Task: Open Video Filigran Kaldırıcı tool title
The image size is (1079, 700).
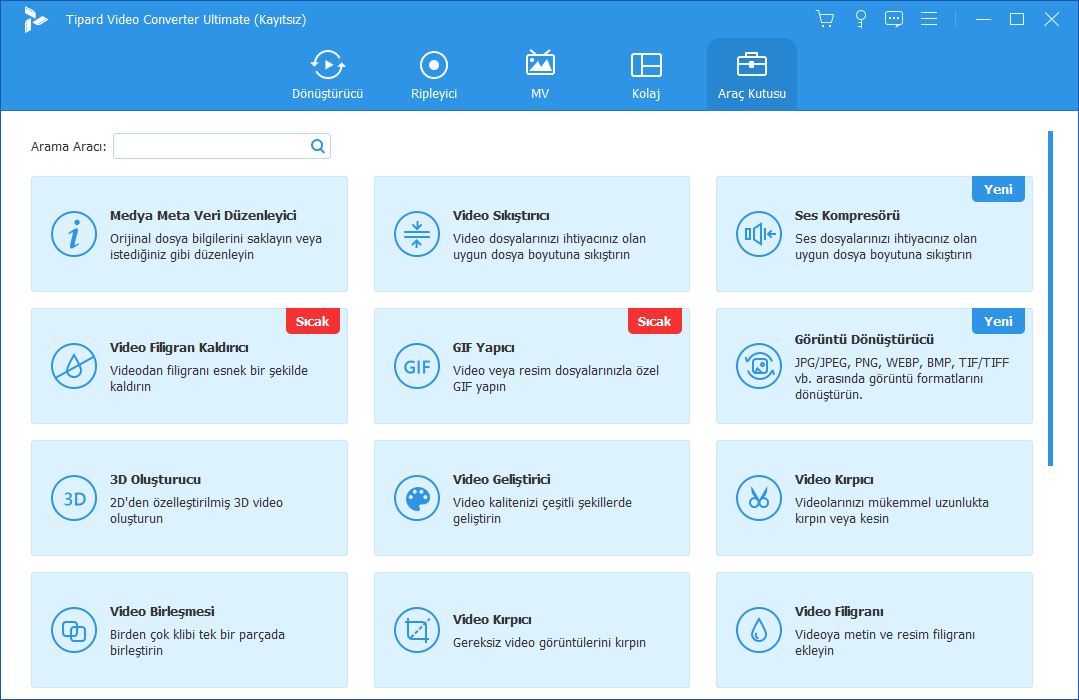Action: (x=179, y=348)
